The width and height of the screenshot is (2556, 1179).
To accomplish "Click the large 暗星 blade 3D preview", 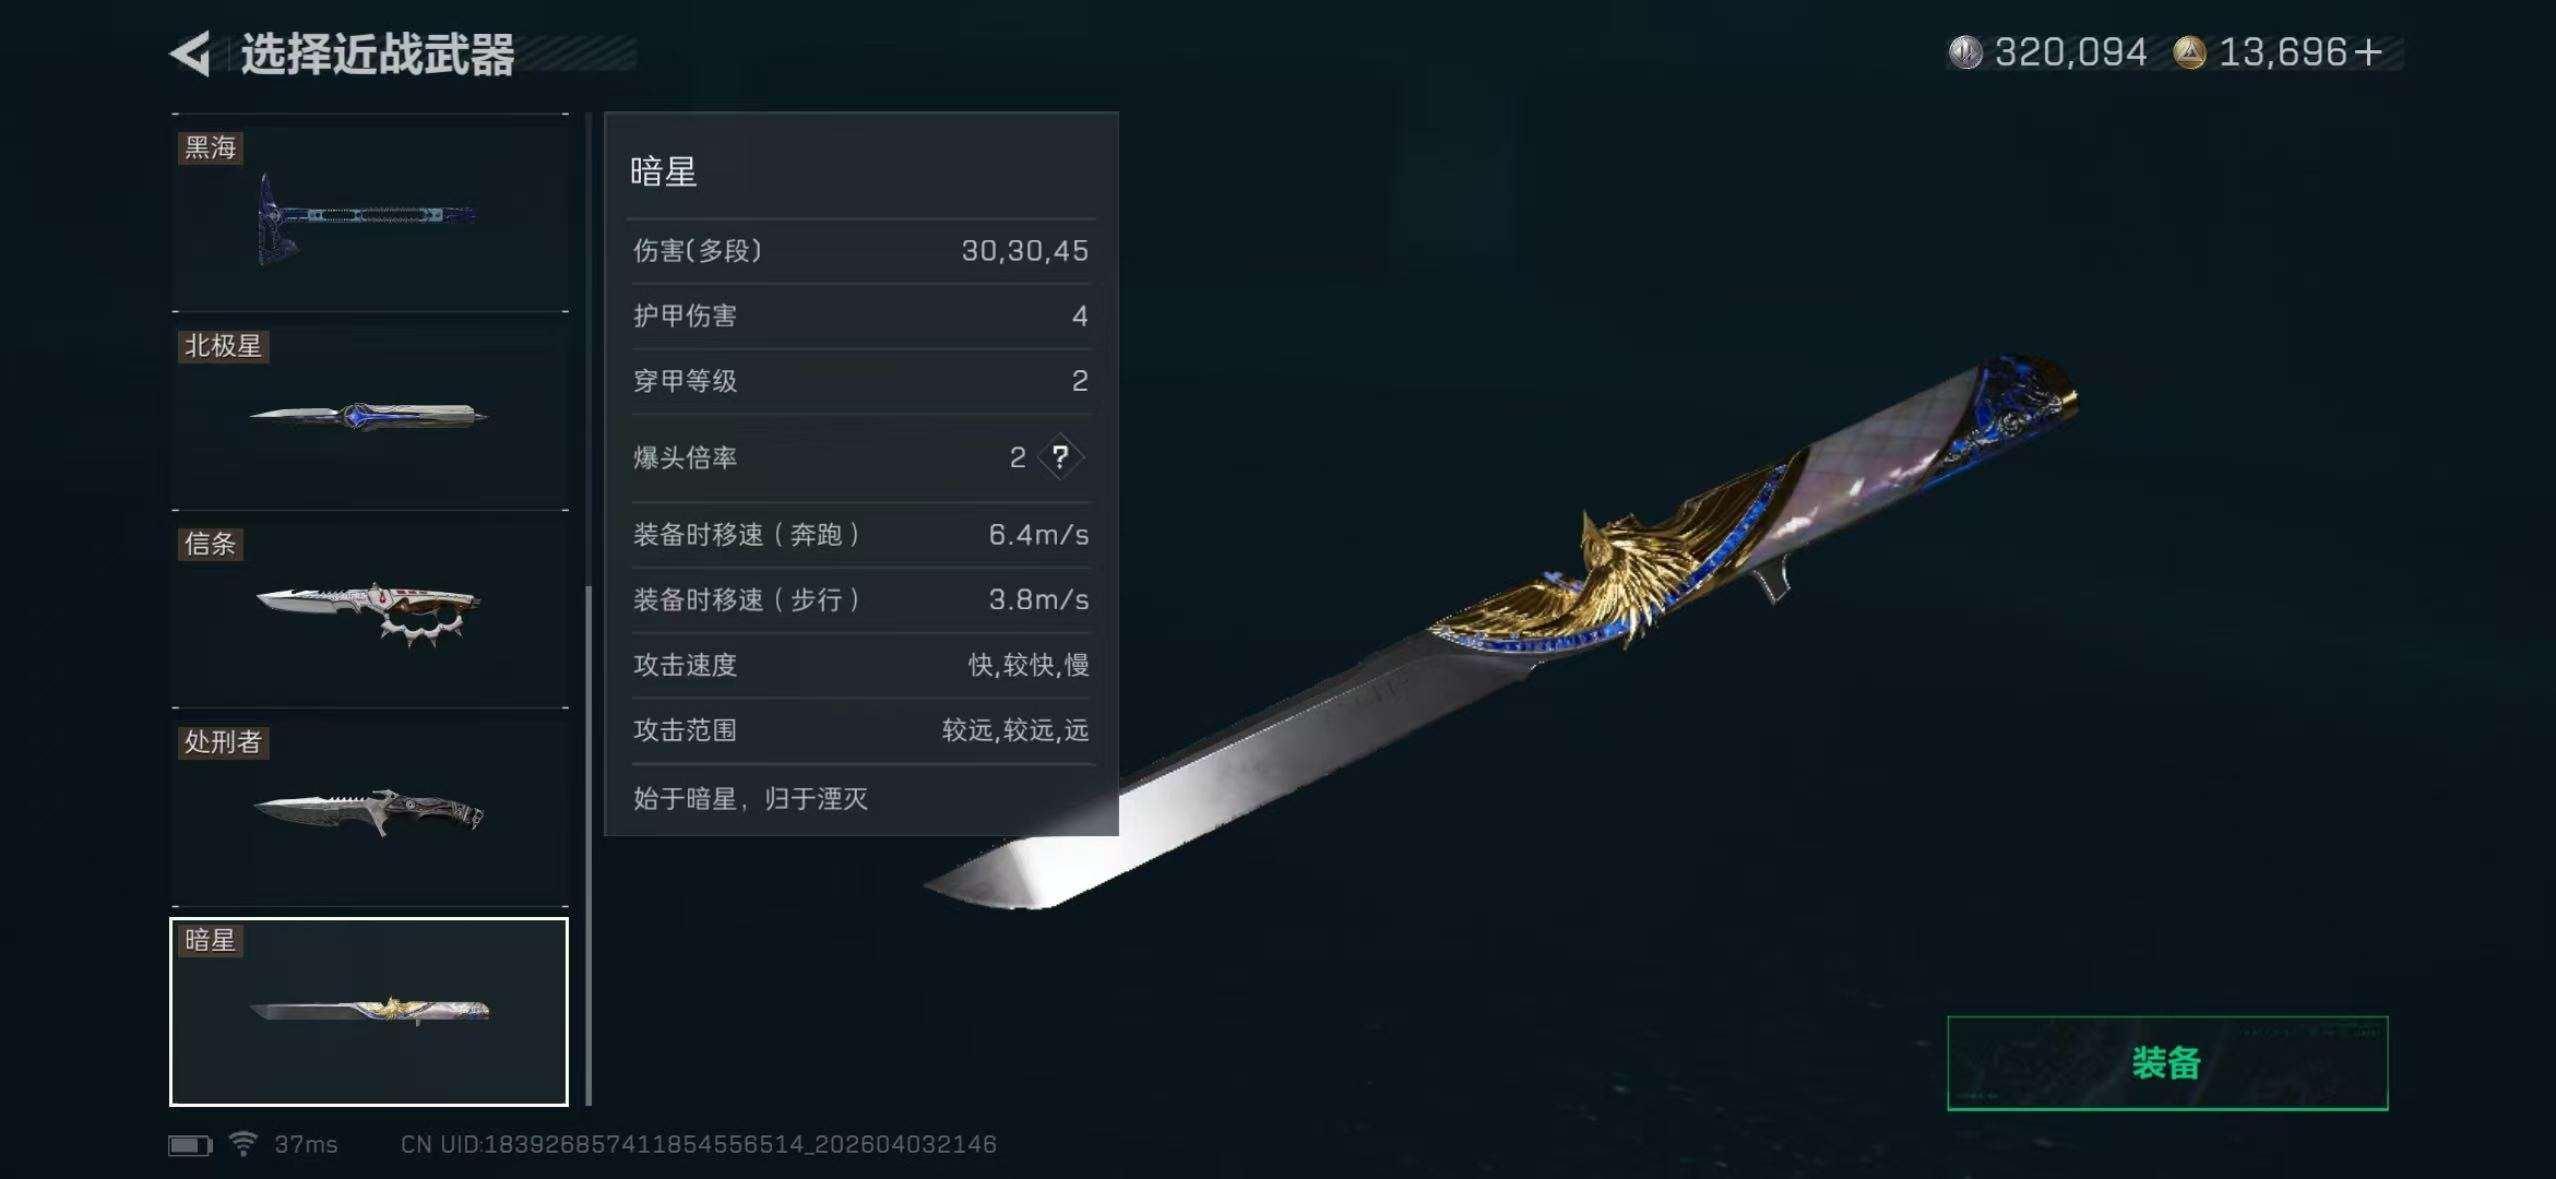I will tap(1500, 632).
